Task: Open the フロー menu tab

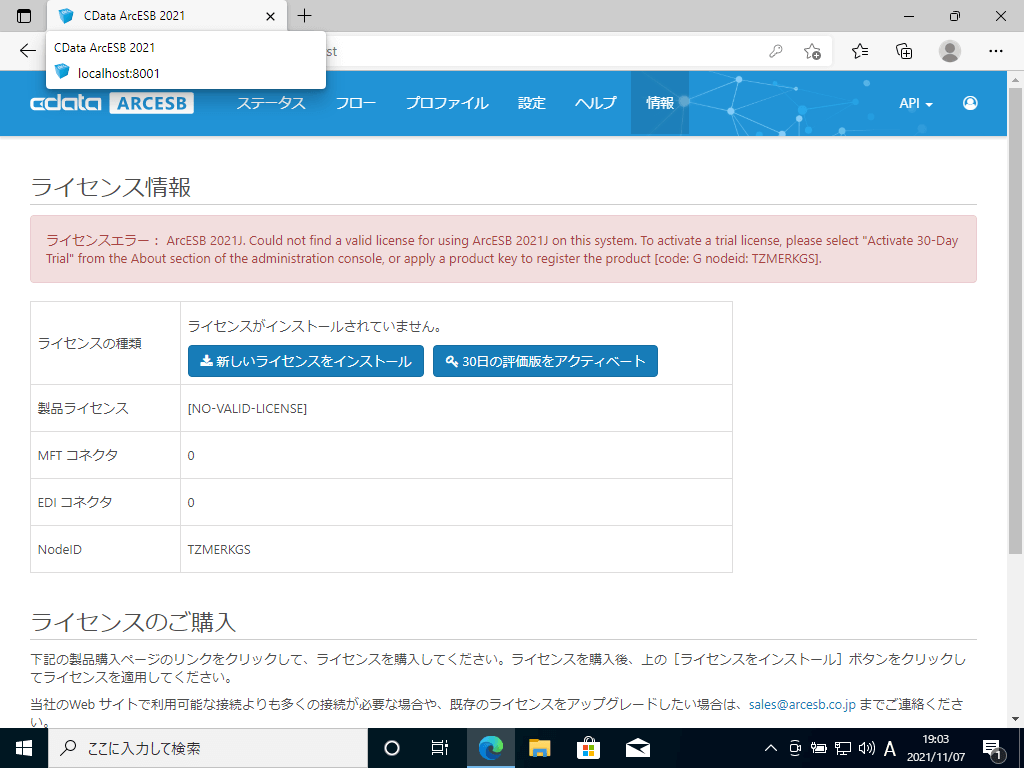Action: (x=356, y=103)
